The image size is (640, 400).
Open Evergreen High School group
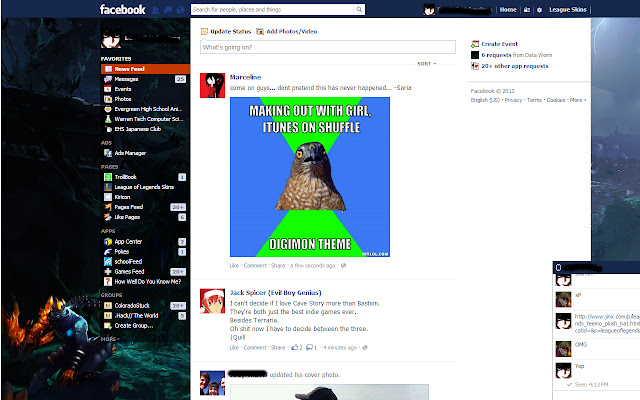pyautogui.click(x=145, y=109)
